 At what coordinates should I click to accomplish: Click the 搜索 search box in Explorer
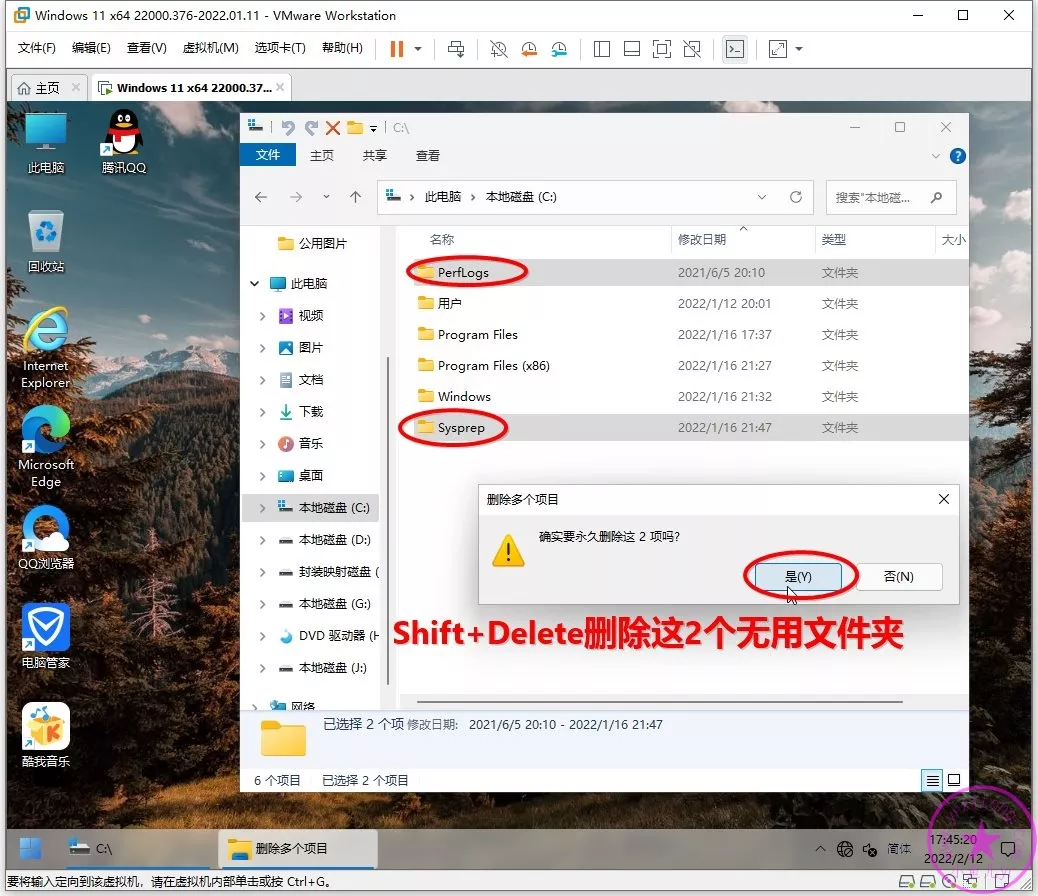(x=880, y=197)
